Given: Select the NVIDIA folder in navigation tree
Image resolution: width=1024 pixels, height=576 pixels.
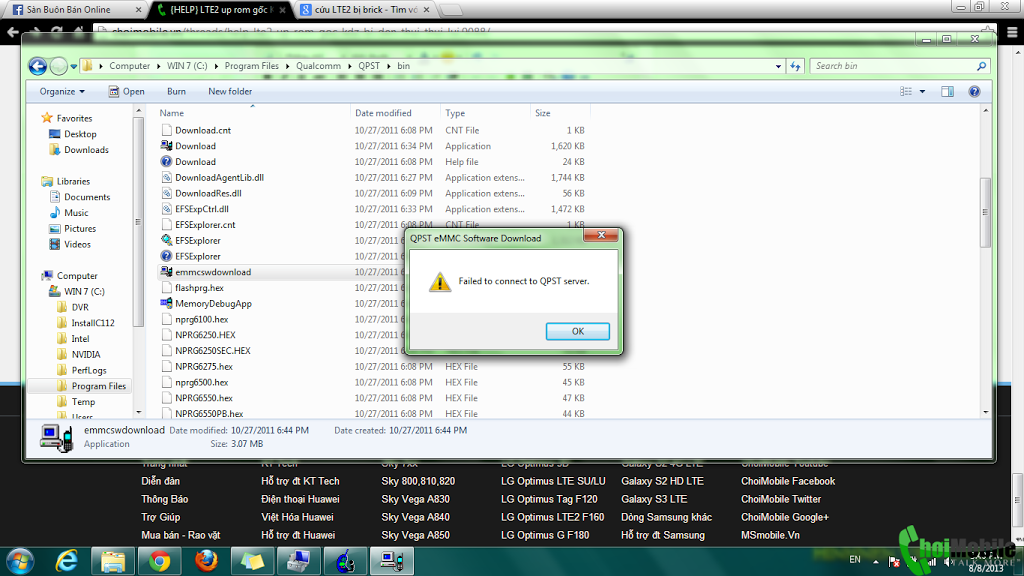Looking at the screenshot, I should (86, 355).
